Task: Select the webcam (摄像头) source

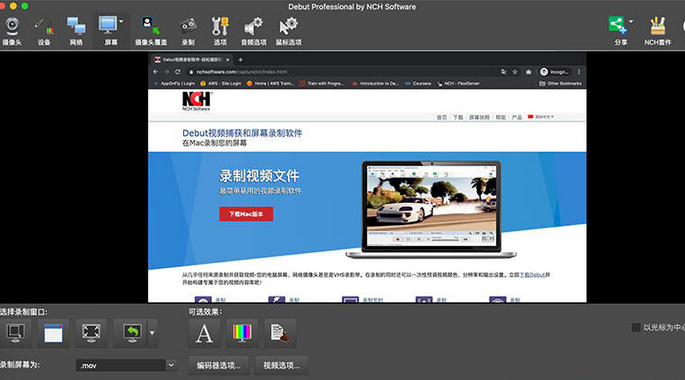Action: coord(12,31)
